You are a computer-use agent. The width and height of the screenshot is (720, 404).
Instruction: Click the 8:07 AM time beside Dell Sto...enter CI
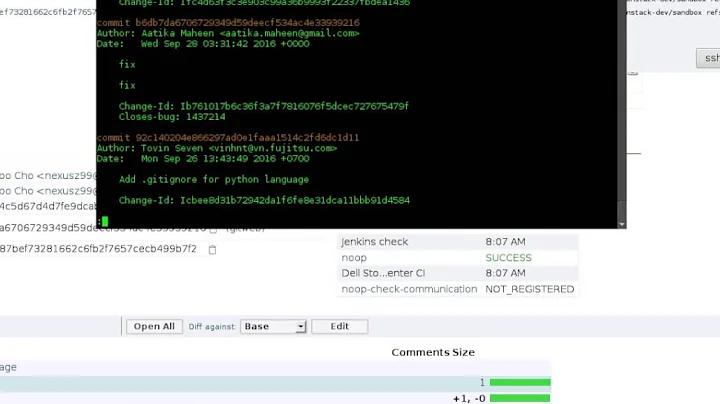(505, 273)
